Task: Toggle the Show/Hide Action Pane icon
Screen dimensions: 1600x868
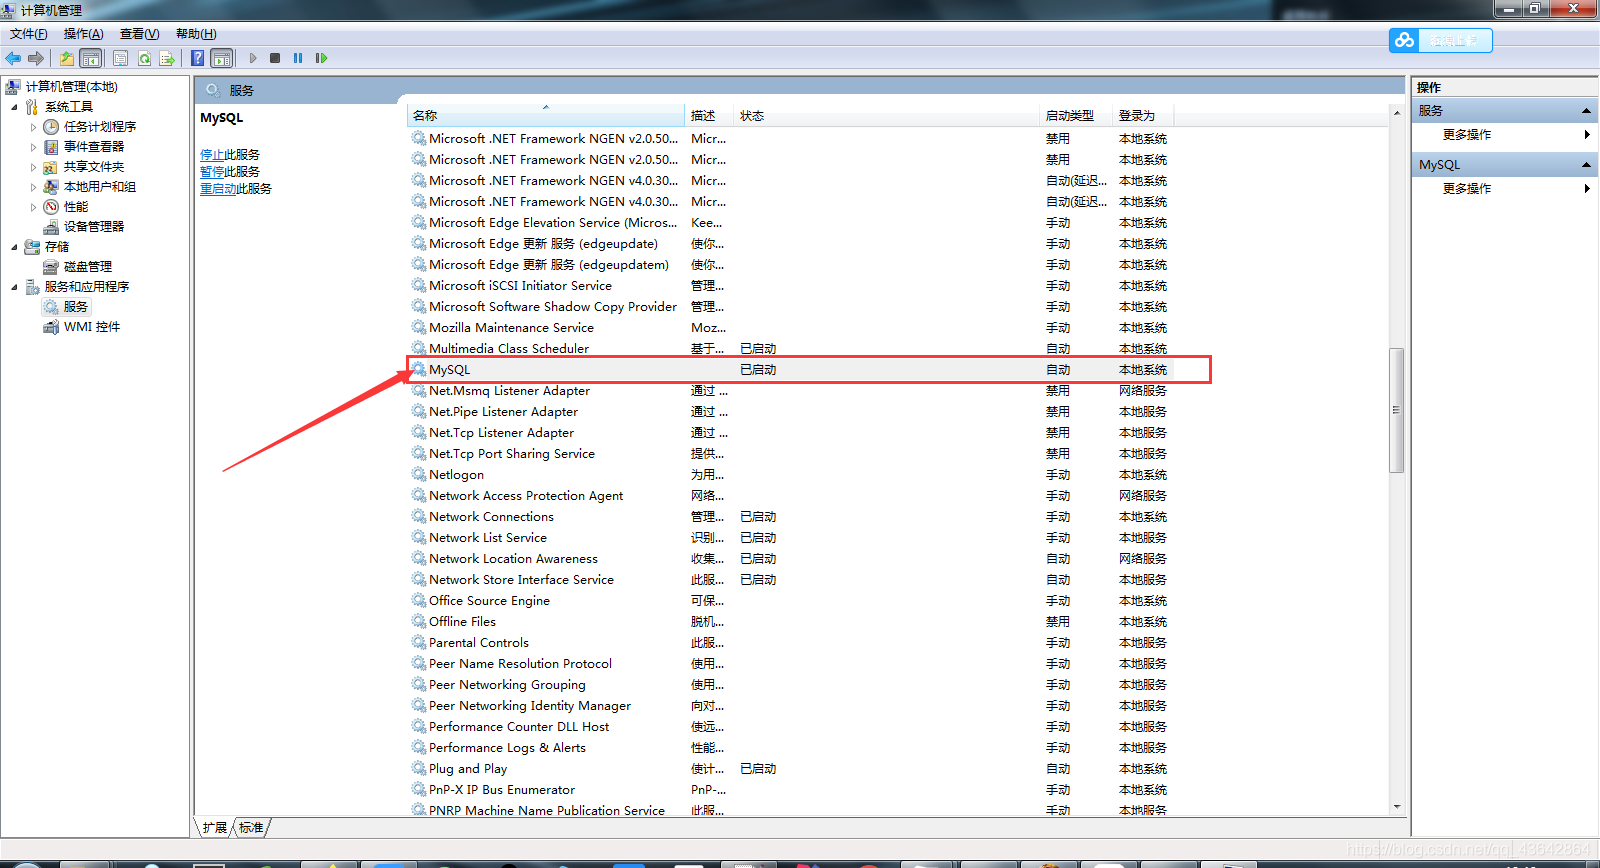Action: 222,58
